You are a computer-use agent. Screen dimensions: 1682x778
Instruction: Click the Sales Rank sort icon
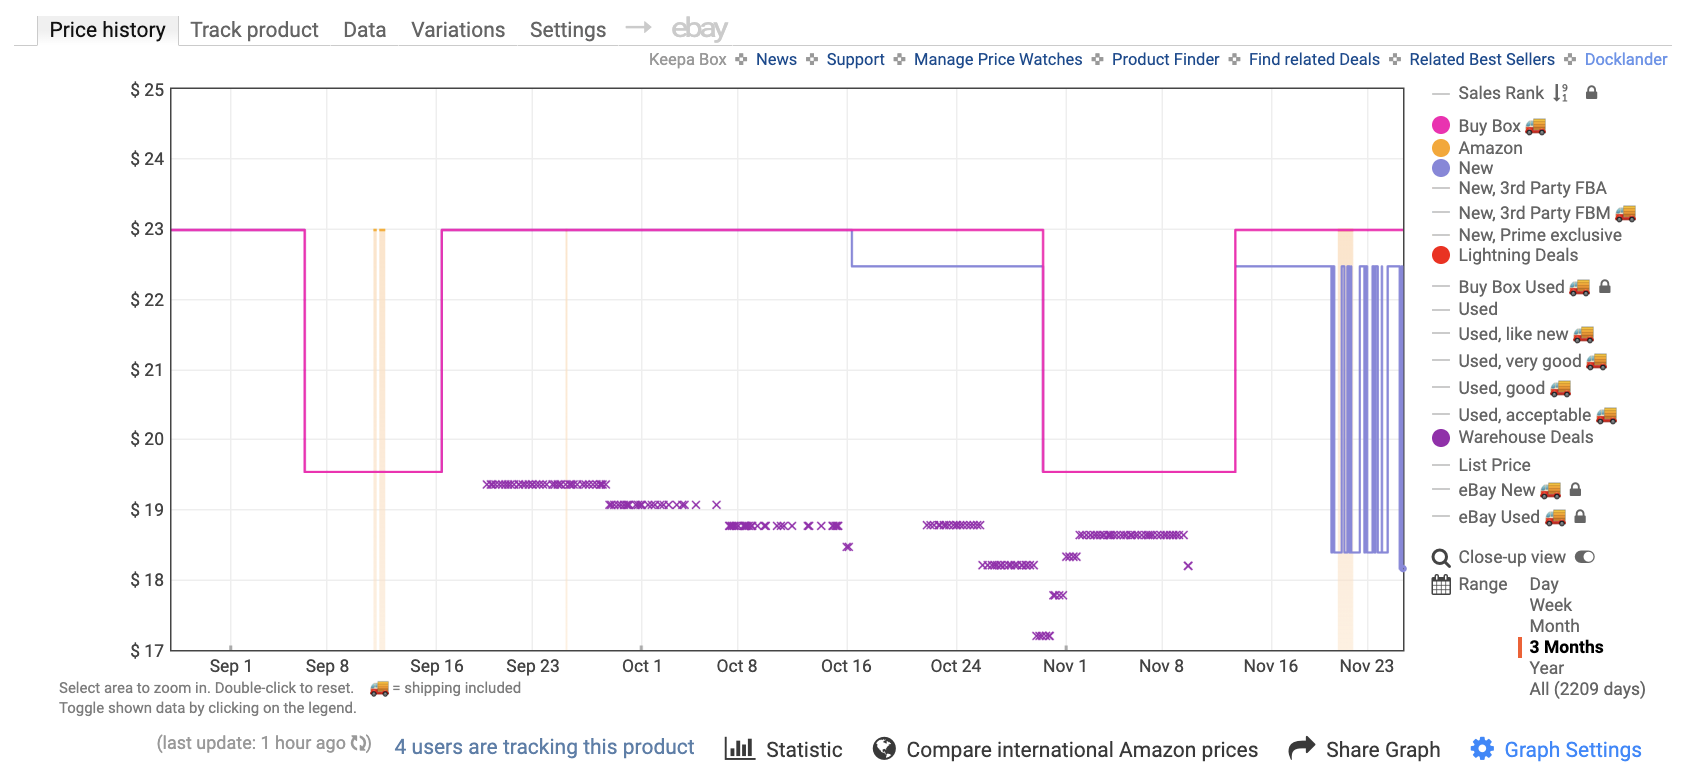pos(1561,93)
